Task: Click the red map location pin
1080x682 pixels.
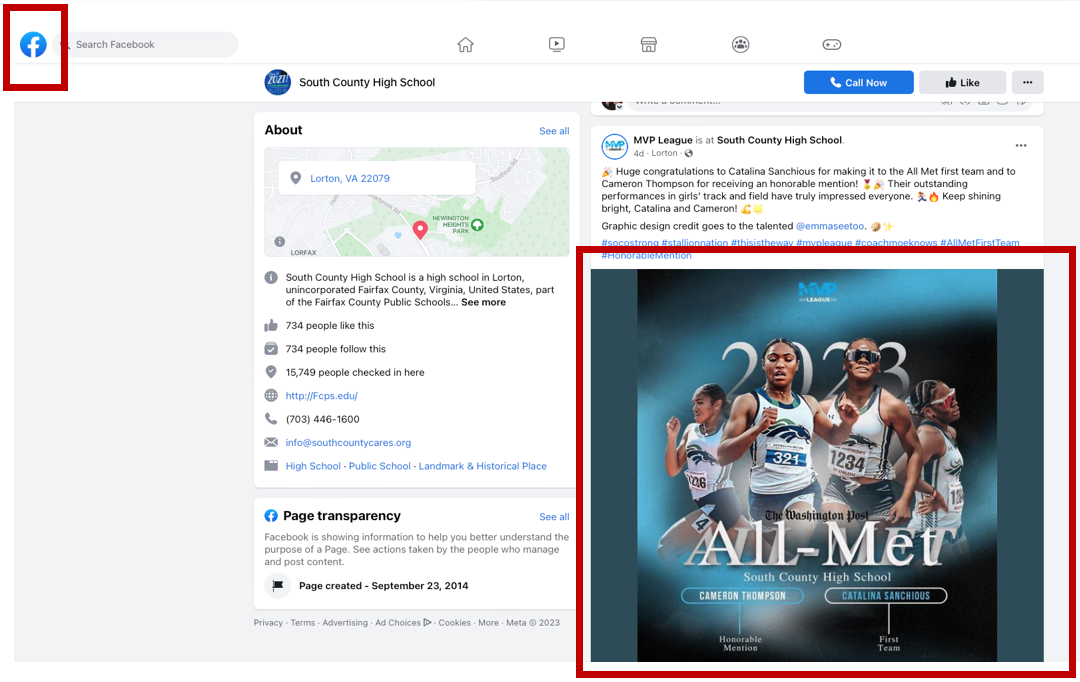Action: click(x=419, y=230)
